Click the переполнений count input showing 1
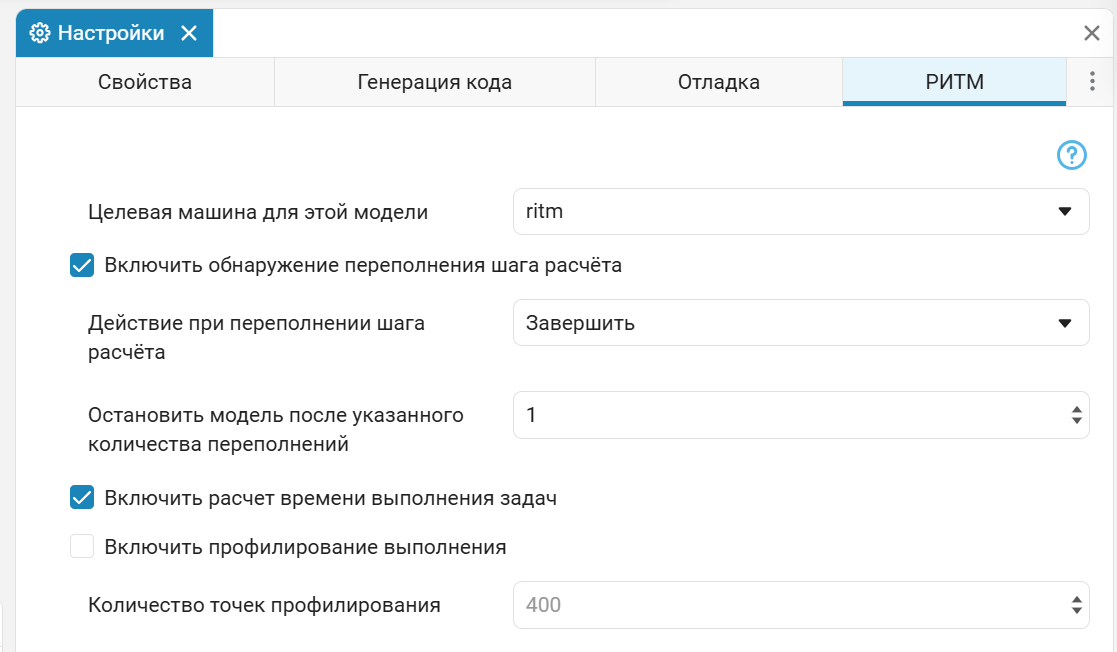The height and width of the screenshot is (652, 1117). point(700,415)
